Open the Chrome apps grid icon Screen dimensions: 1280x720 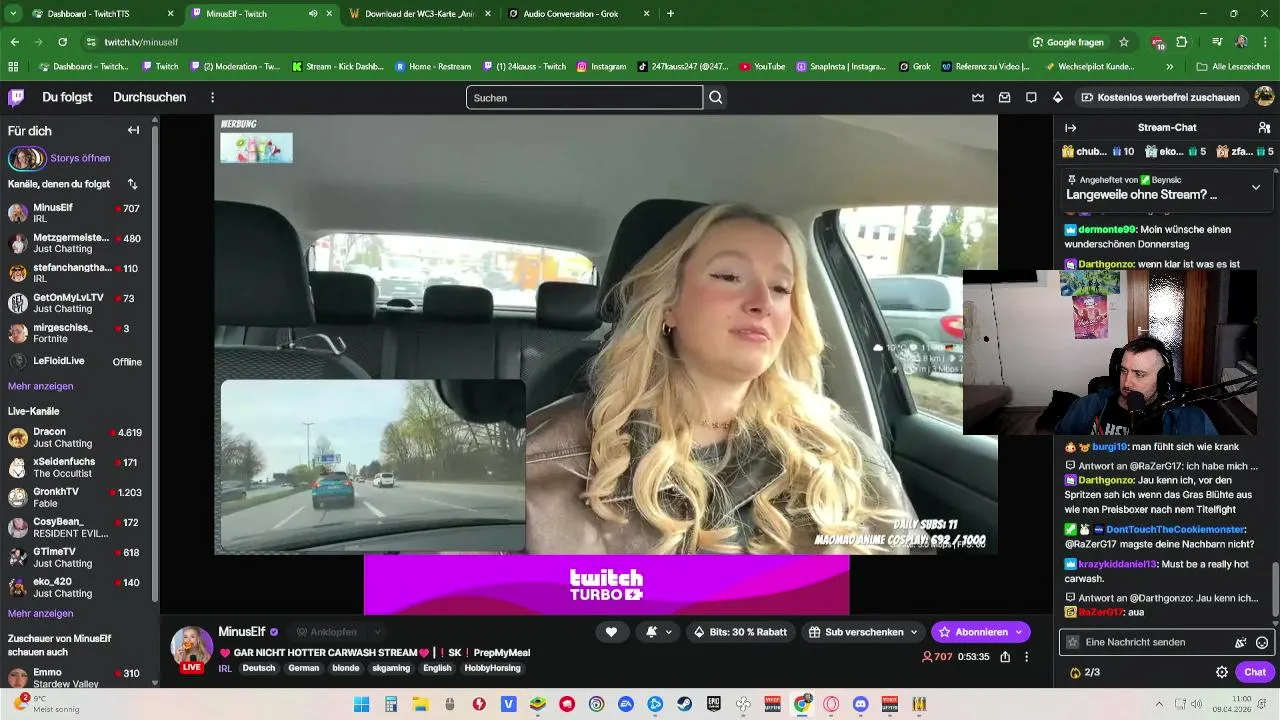coord(13,67)
